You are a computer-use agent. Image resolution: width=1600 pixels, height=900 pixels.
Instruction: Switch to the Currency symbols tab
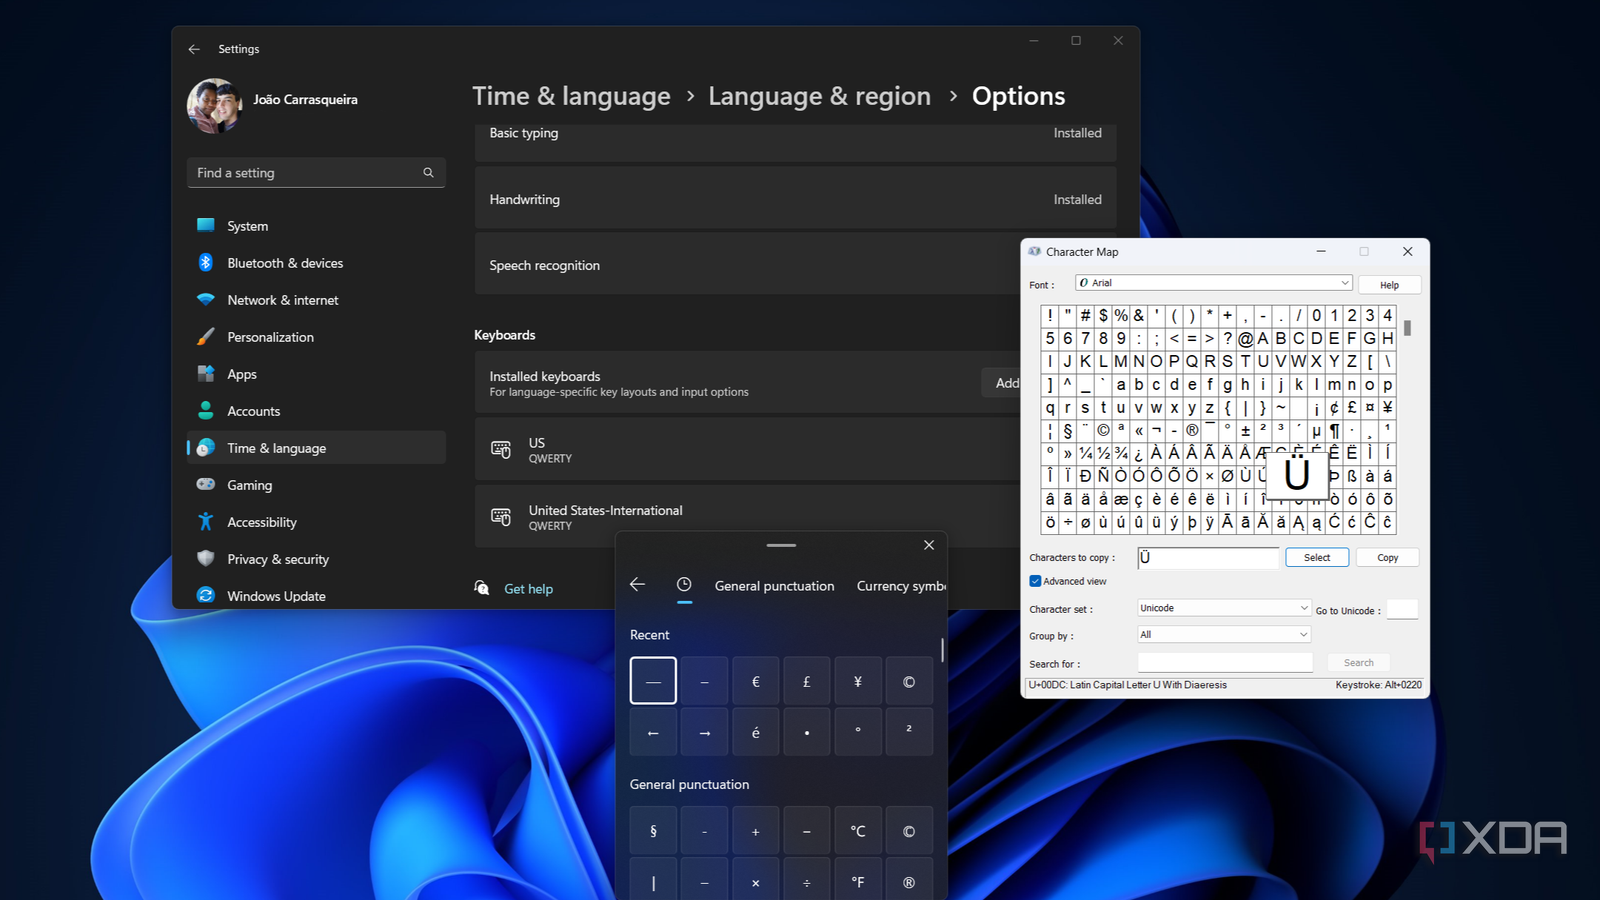pos(901,585)
